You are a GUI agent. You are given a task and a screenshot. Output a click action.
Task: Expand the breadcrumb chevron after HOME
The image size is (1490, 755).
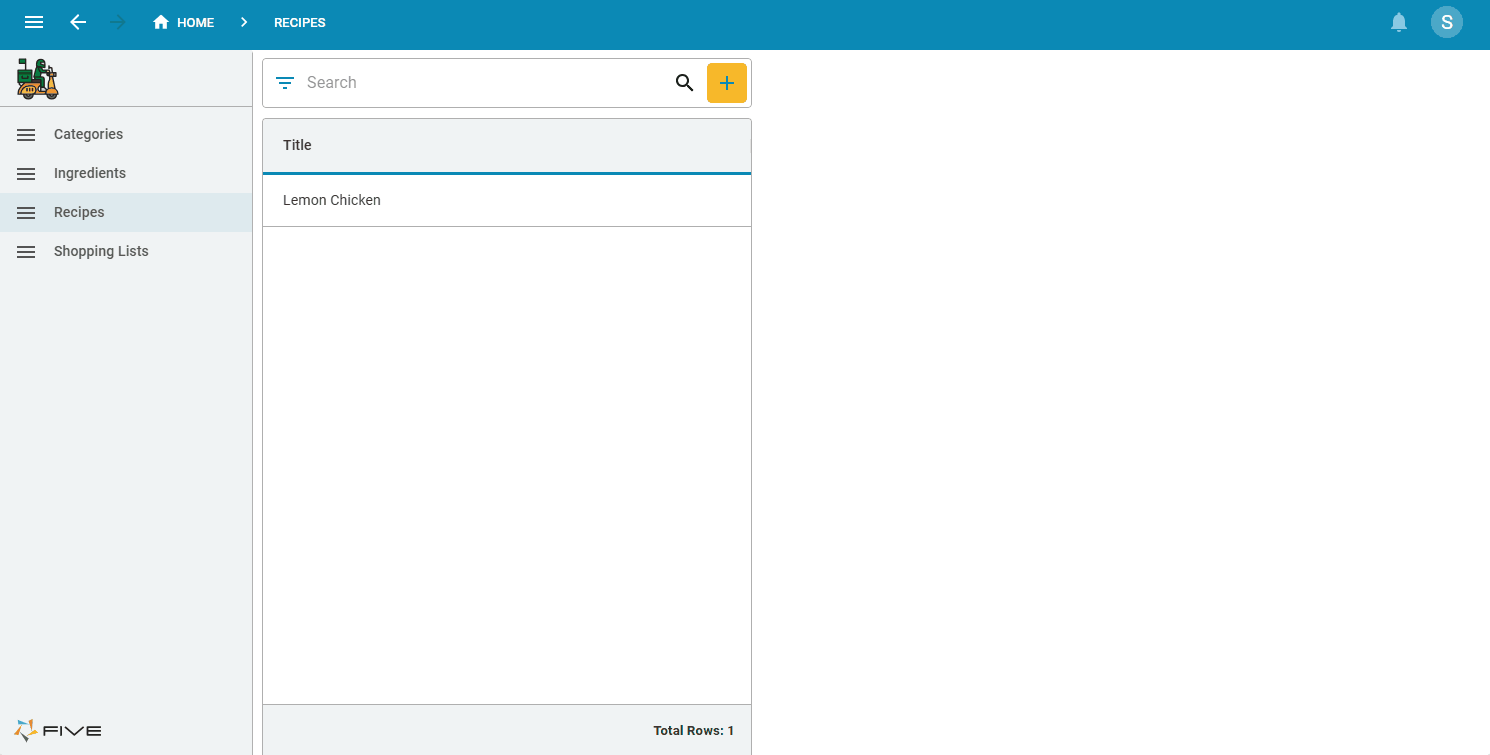tap(243, 22)
